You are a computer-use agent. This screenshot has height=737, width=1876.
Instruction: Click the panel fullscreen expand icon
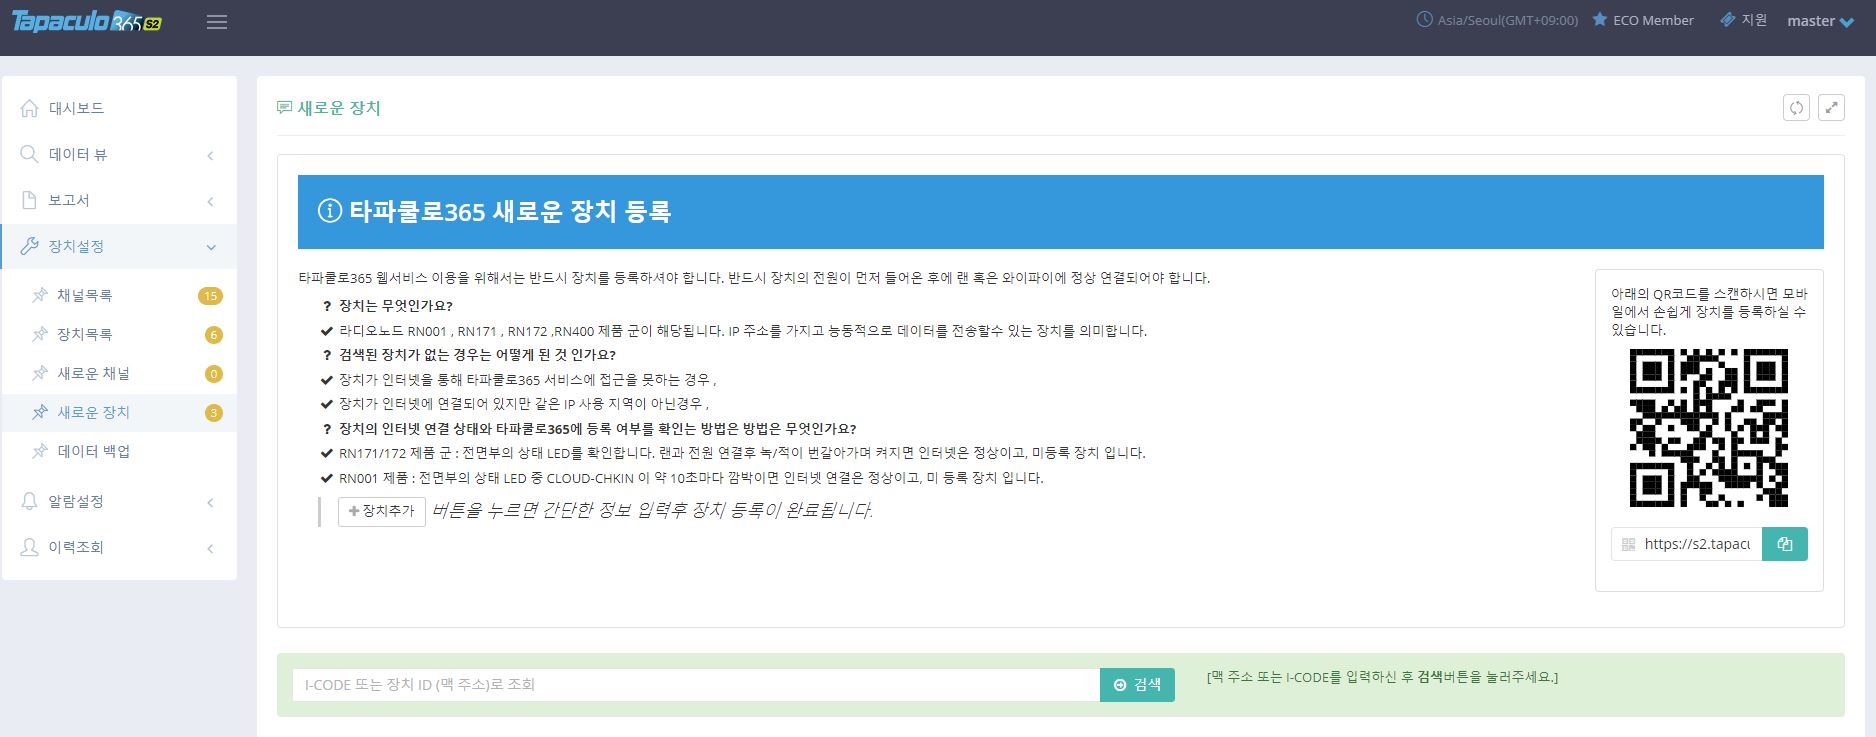pyautogui.click(x=1831, y=108)
